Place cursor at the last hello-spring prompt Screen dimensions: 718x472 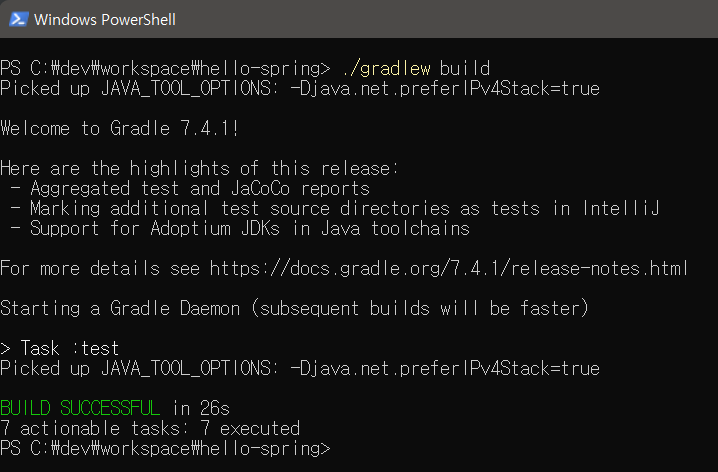point(165,448)
